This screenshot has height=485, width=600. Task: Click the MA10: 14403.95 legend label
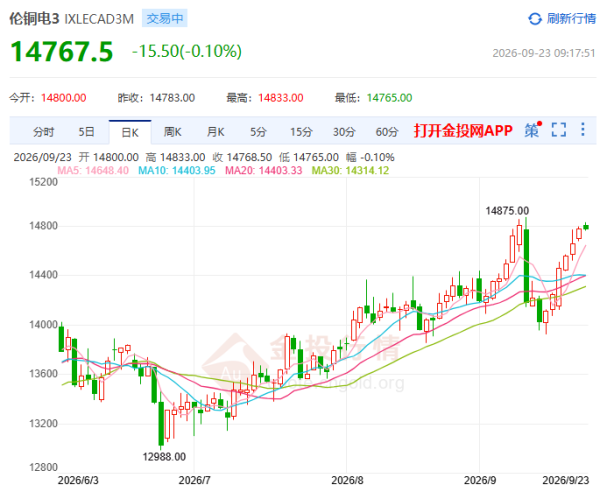coord(177,170)
